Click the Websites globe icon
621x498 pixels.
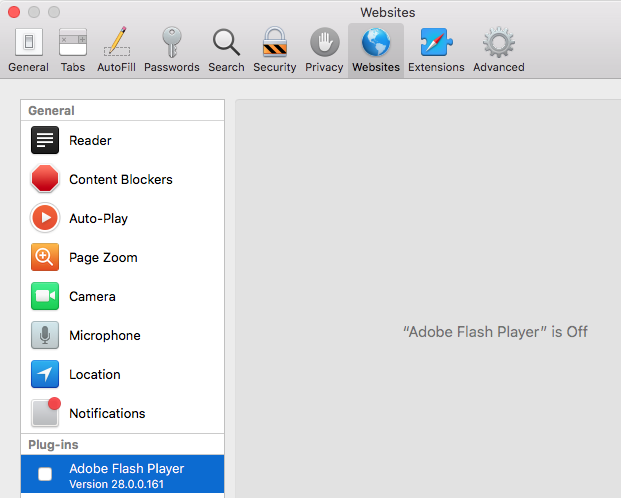click(x=376, y=42)
